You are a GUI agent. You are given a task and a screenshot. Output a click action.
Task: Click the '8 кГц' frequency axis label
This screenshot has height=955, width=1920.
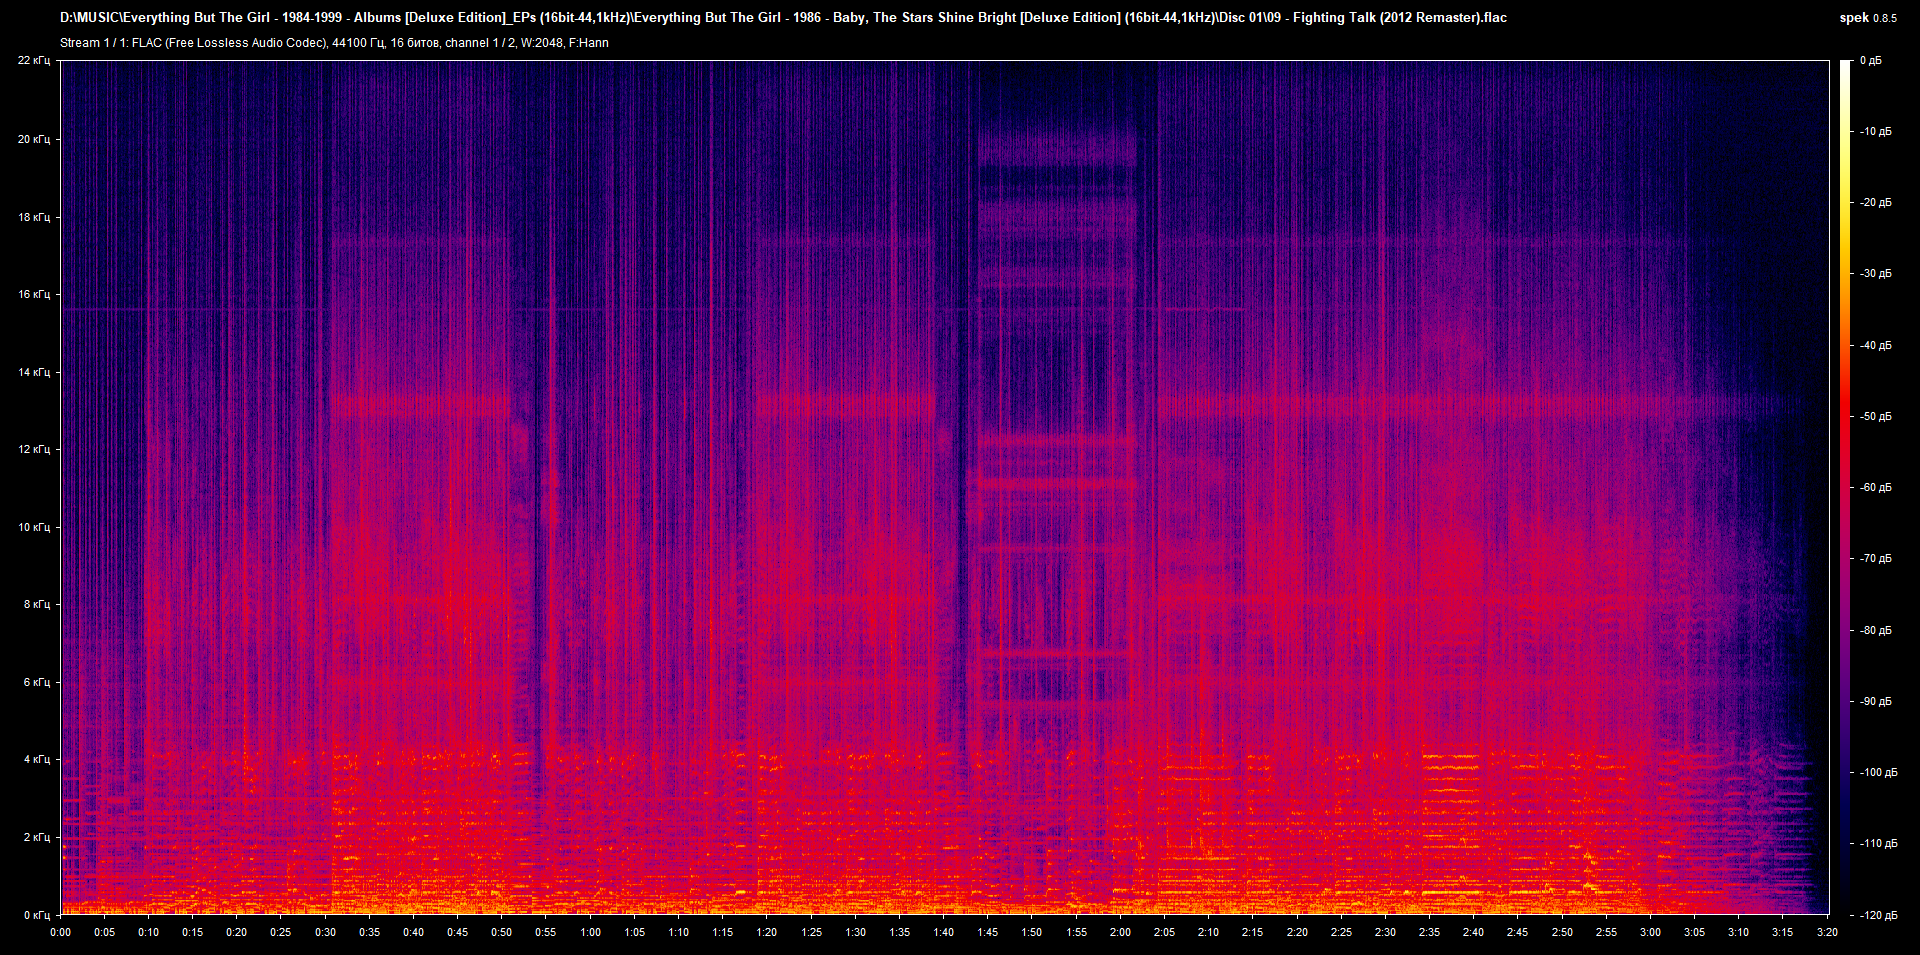pyautogui.click(x=37, y=604)
